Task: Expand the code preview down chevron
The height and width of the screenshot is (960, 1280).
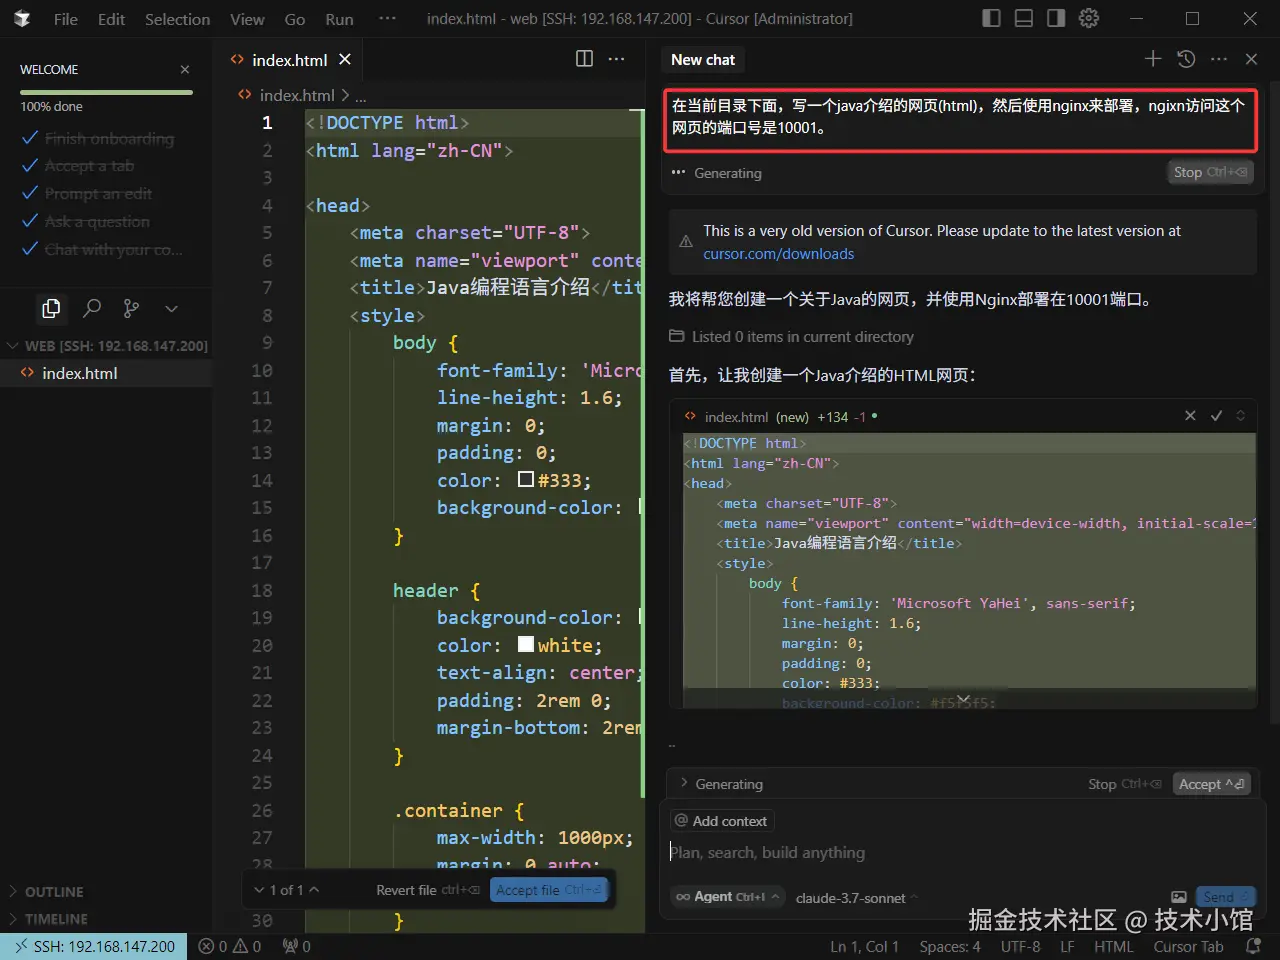Action: tap(963, 699)
